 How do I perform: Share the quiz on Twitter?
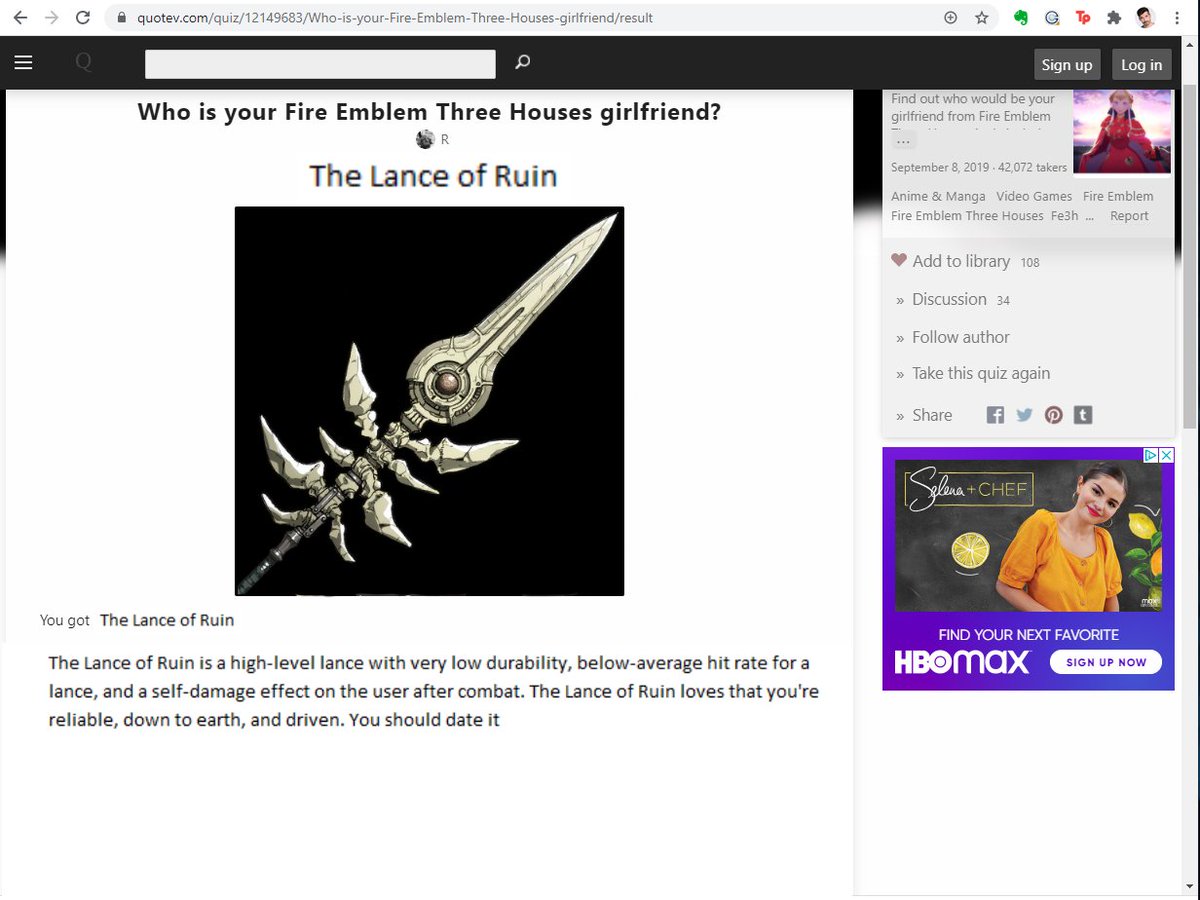tap(1024, 415)
